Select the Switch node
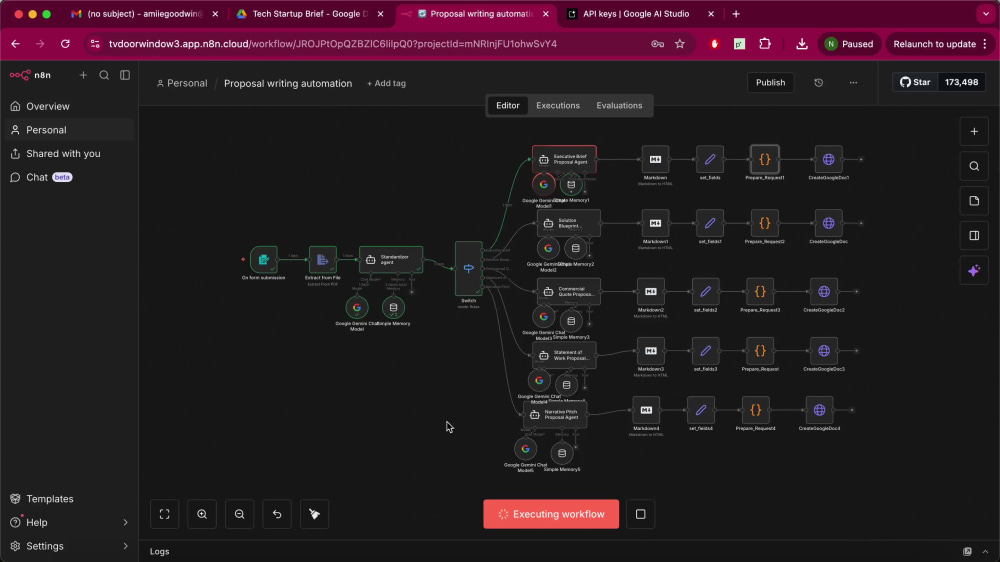The image size is (1000, 562). coord(469,269)
